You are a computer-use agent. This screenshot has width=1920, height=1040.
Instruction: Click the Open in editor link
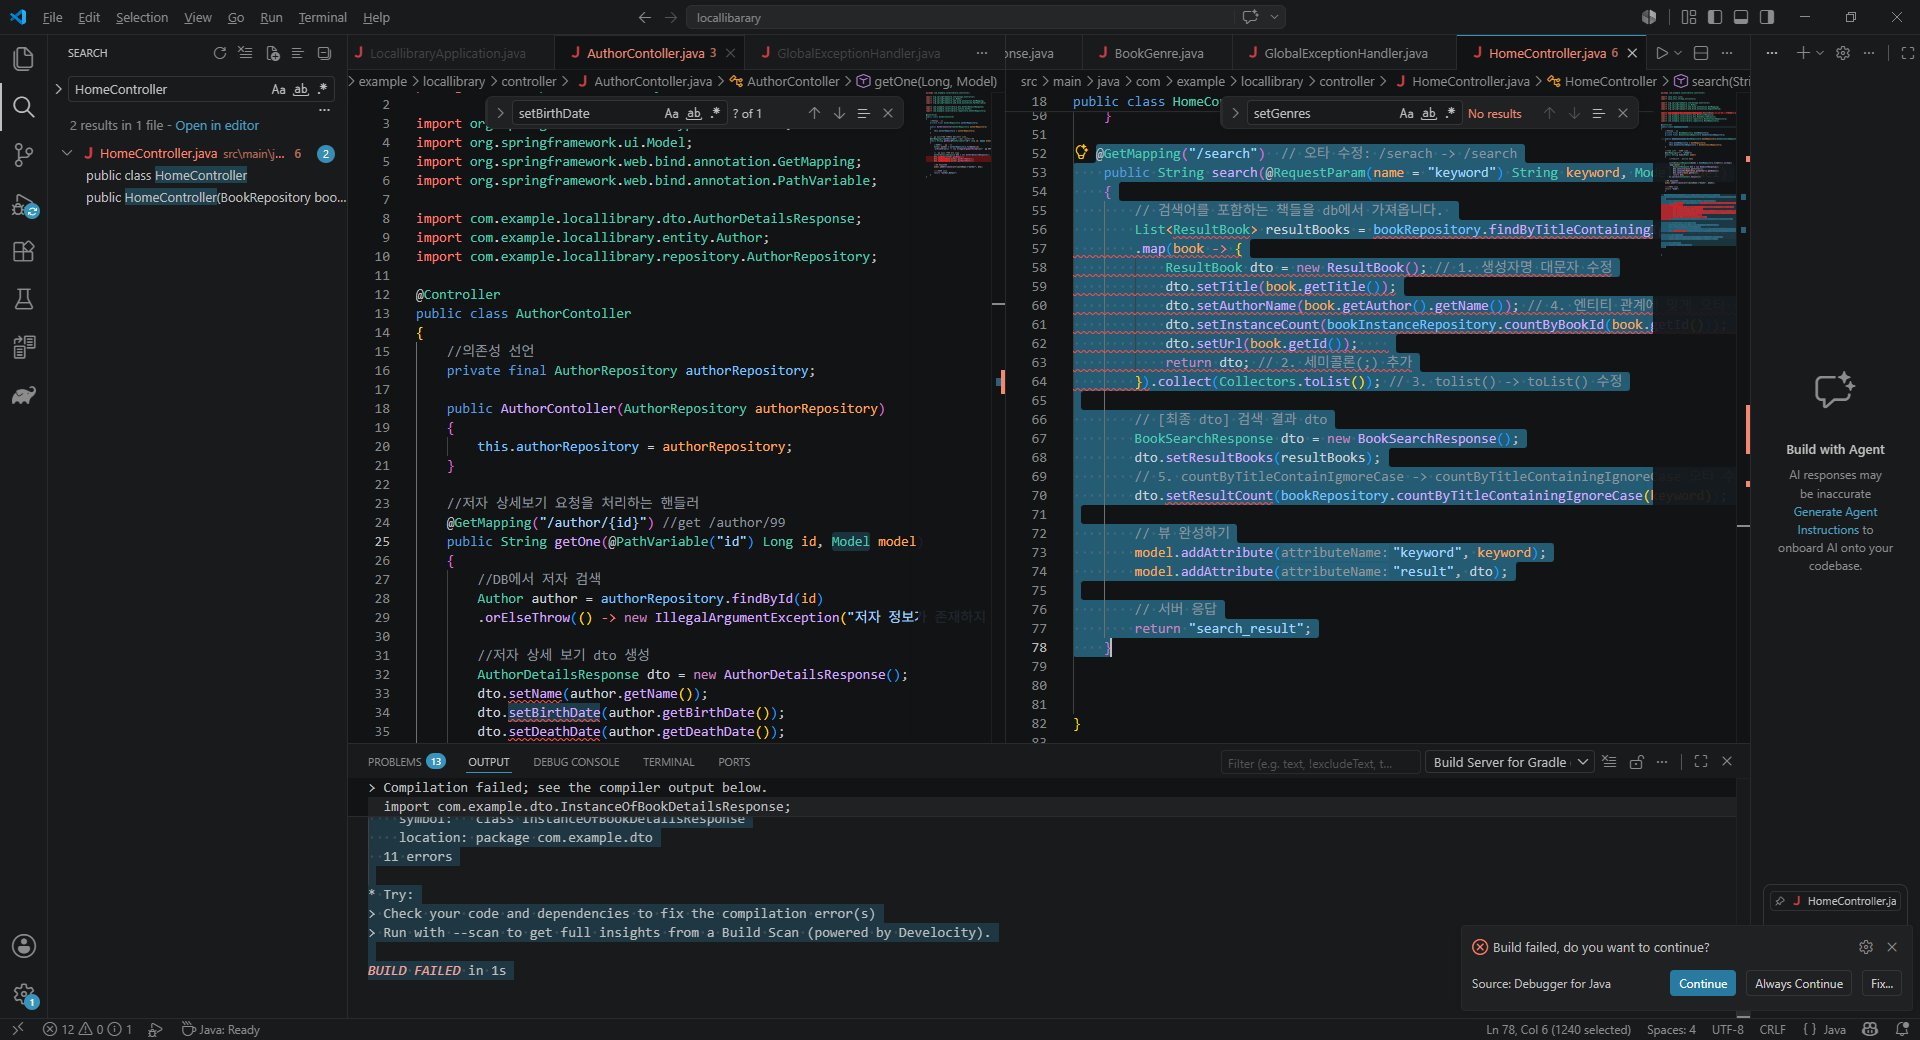coord(217,125)
